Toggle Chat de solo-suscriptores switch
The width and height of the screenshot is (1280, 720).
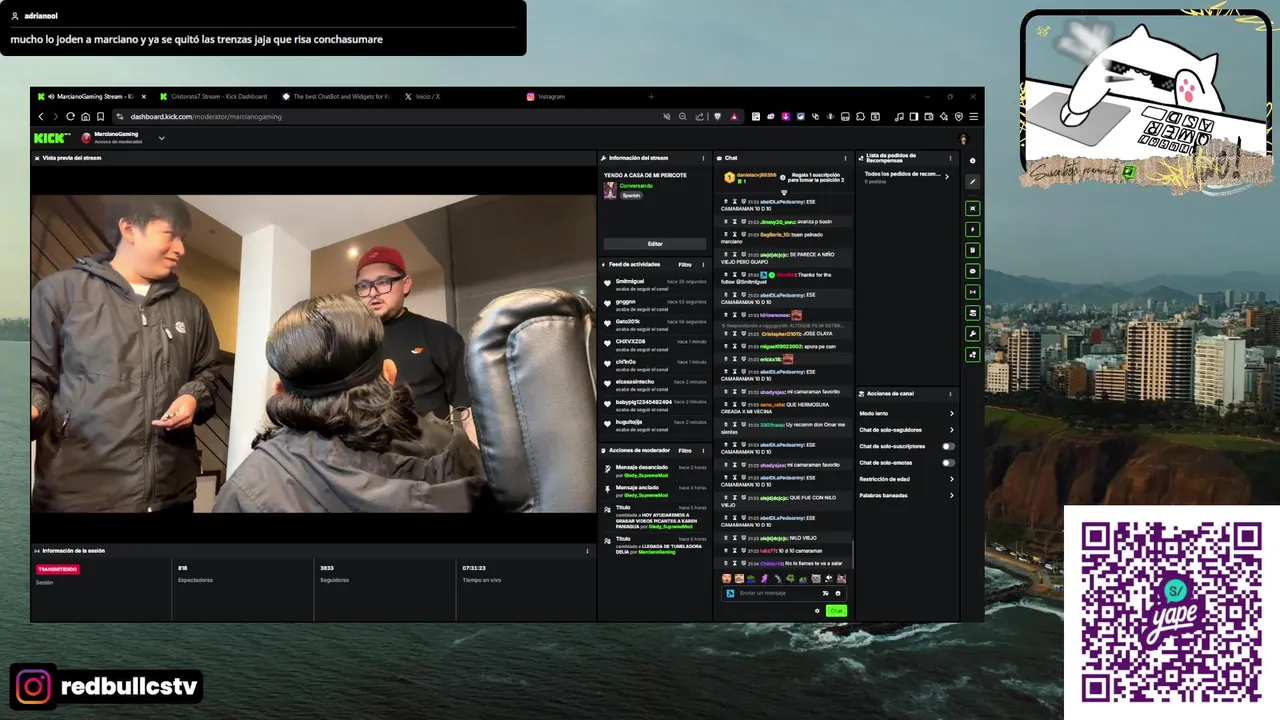click(x=948, y=446)
